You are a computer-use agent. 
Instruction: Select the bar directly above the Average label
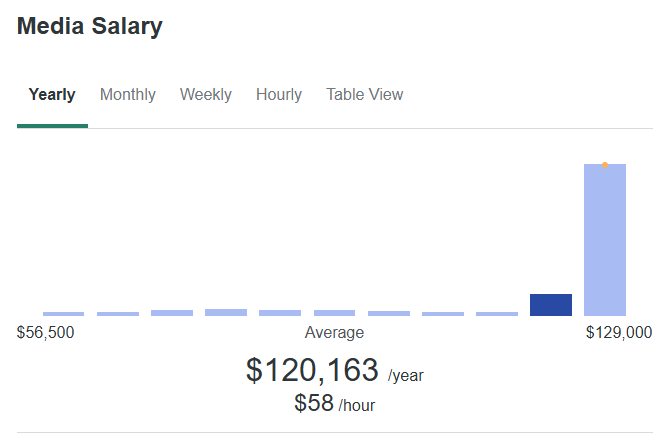pos(334,313)
